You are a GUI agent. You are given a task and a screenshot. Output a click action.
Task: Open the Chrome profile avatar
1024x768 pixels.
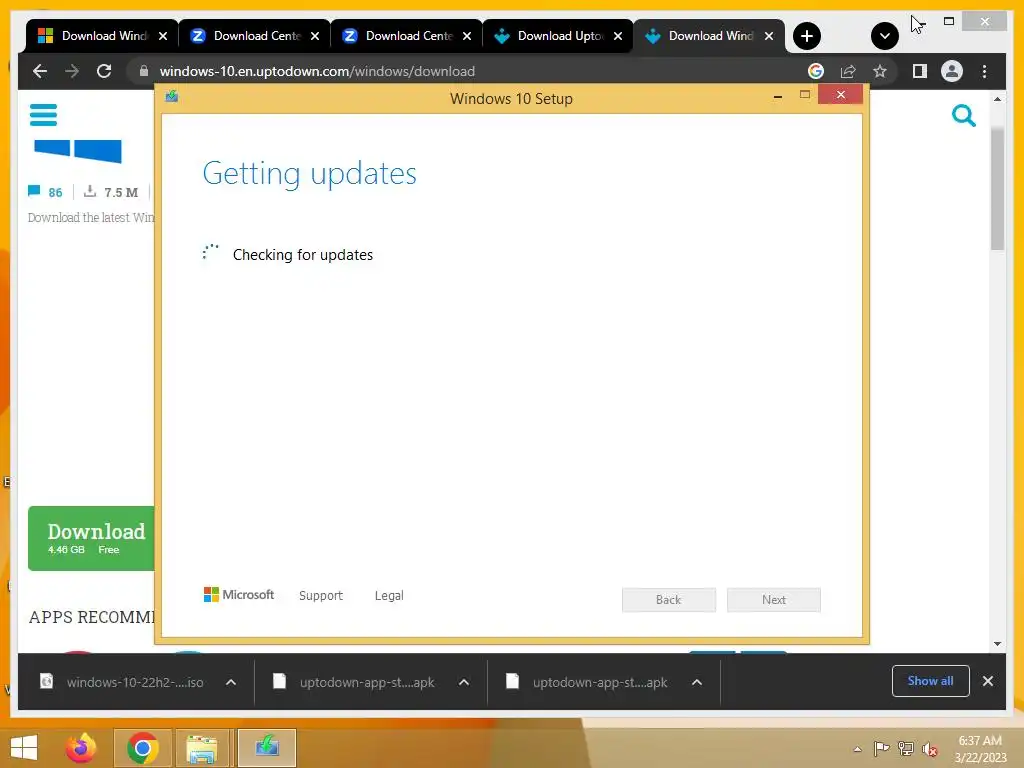(952, 71)
